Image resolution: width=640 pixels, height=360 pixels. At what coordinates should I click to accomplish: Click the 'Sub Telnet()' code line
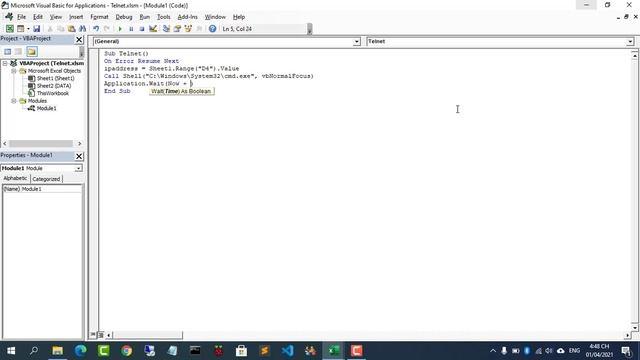(x=126, y=53)
